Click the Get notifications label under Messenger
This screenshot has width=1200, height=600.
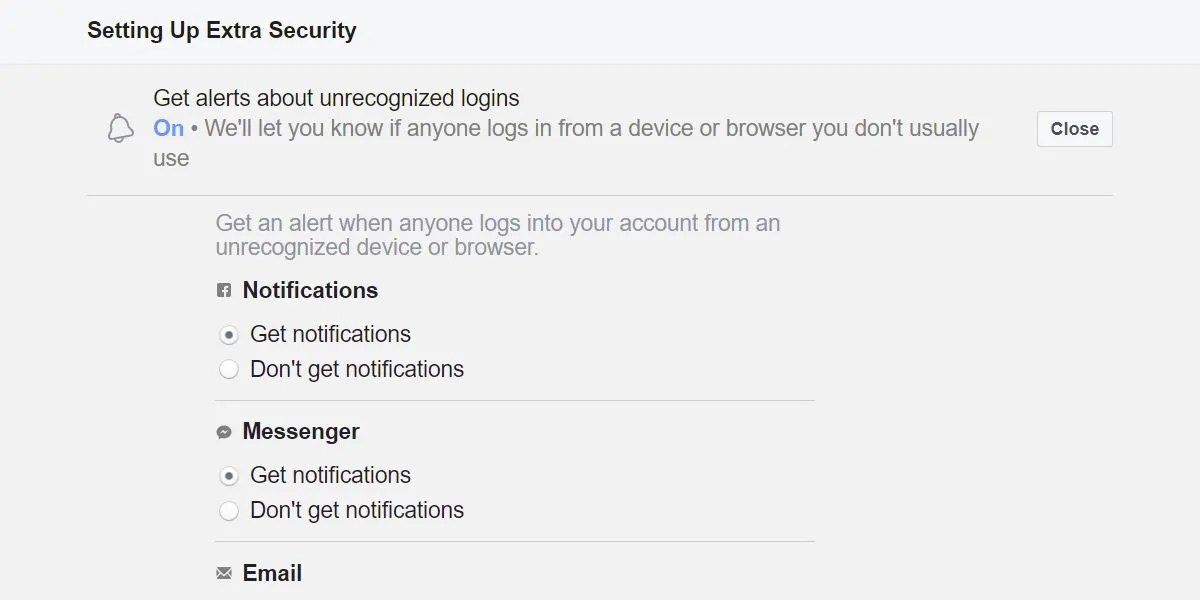[330, 475]
